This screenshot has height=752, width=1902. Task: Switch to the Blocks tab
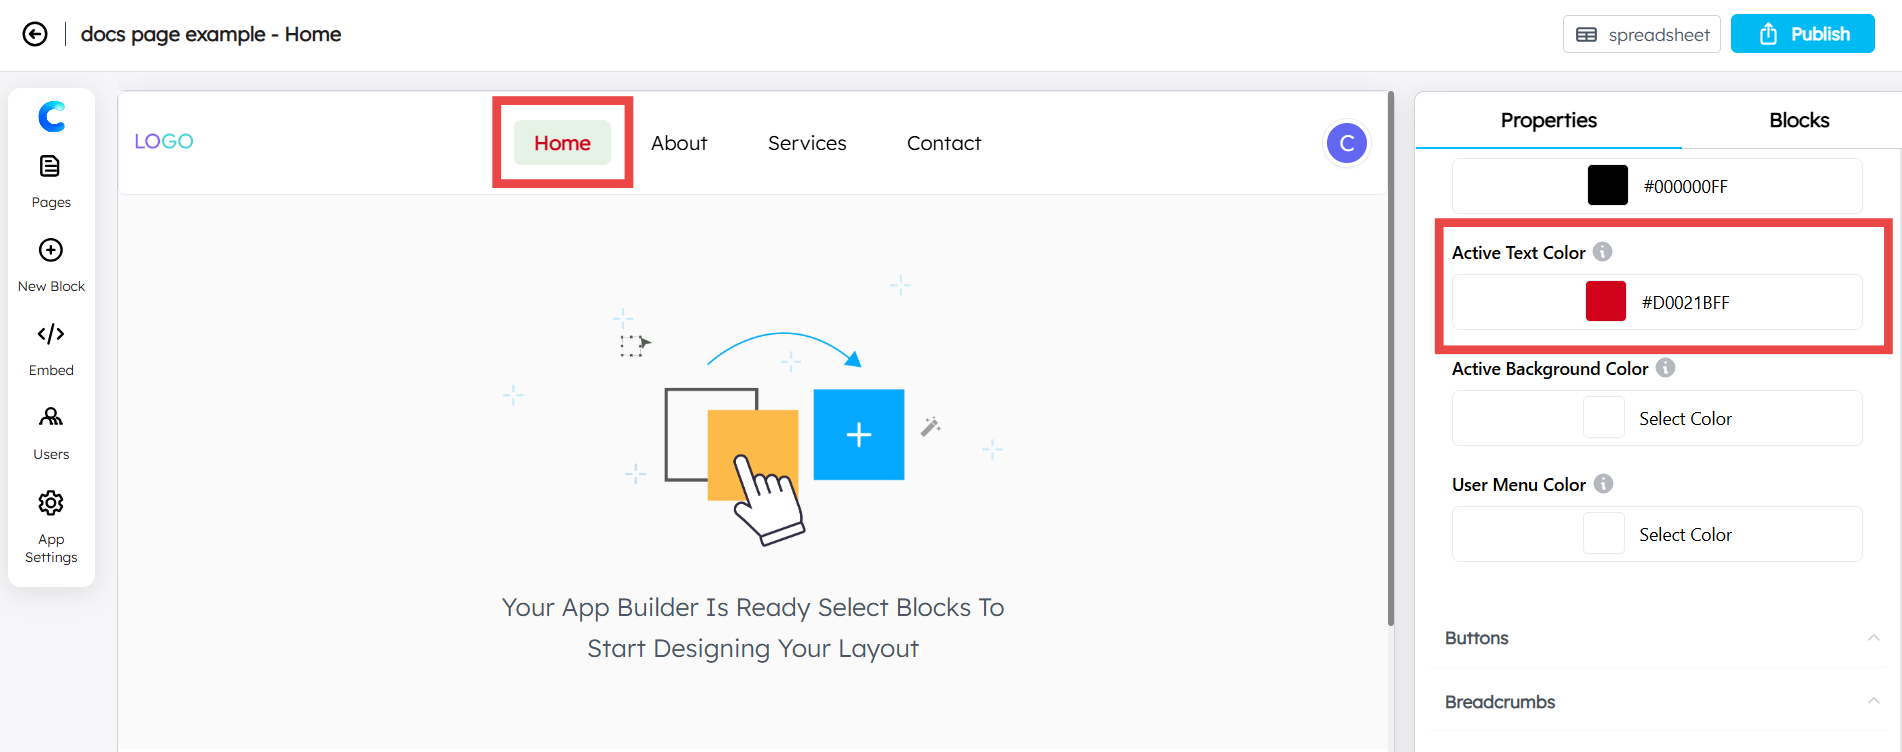(x=1799, y=120)
